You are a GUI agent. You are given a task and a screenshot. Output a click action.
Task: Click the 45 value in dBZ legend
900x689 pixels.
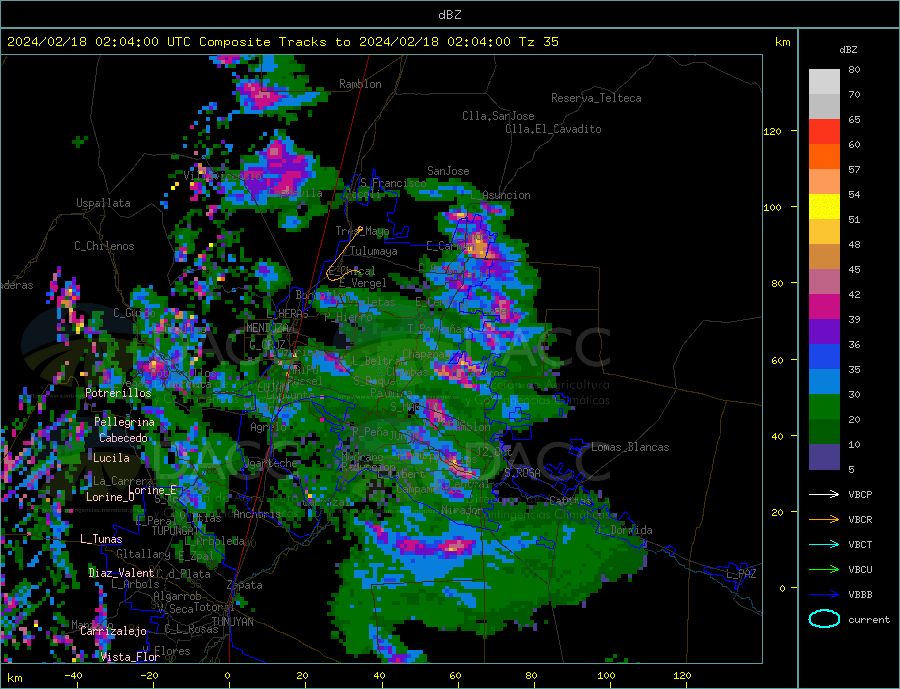tap(854, 269)
